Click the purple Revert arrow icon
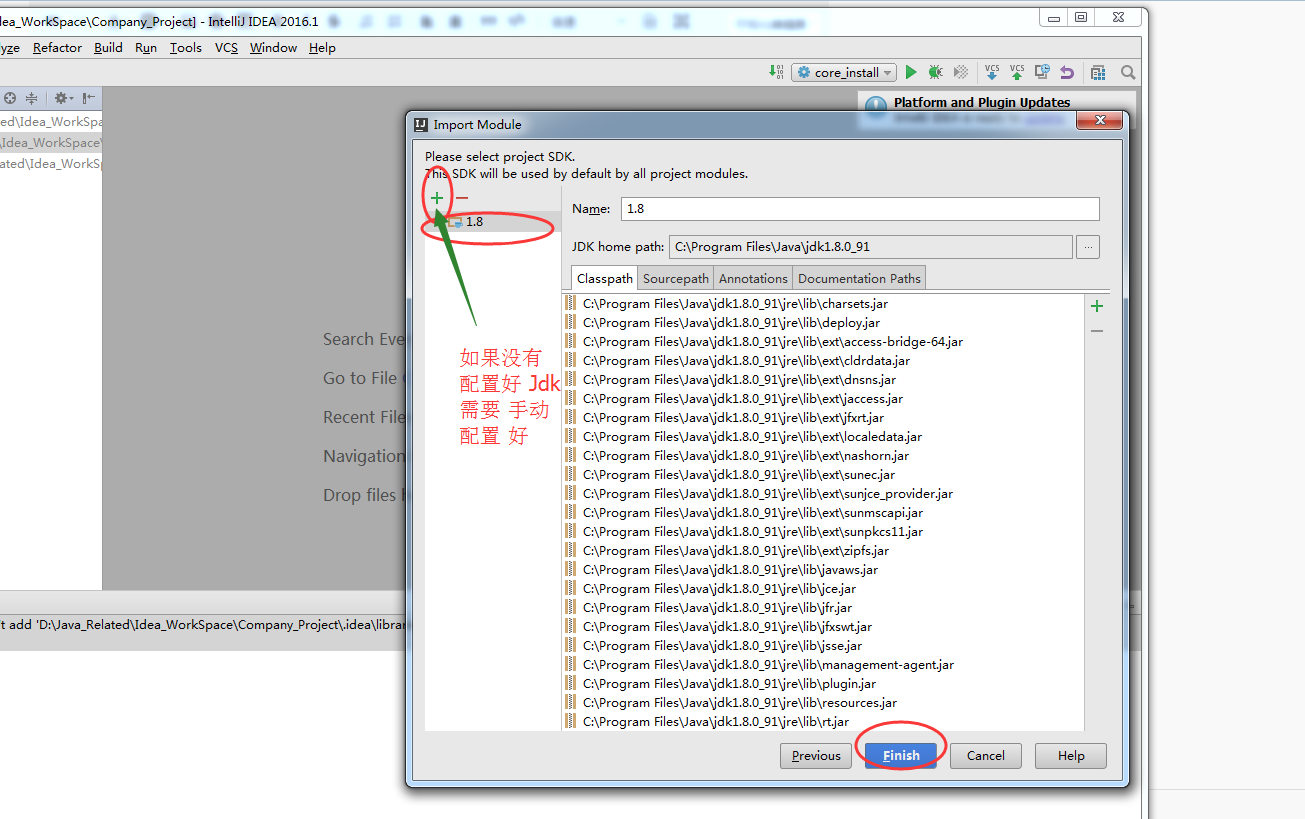Screen dimensions: 1305x819 tap(1067, 72)
